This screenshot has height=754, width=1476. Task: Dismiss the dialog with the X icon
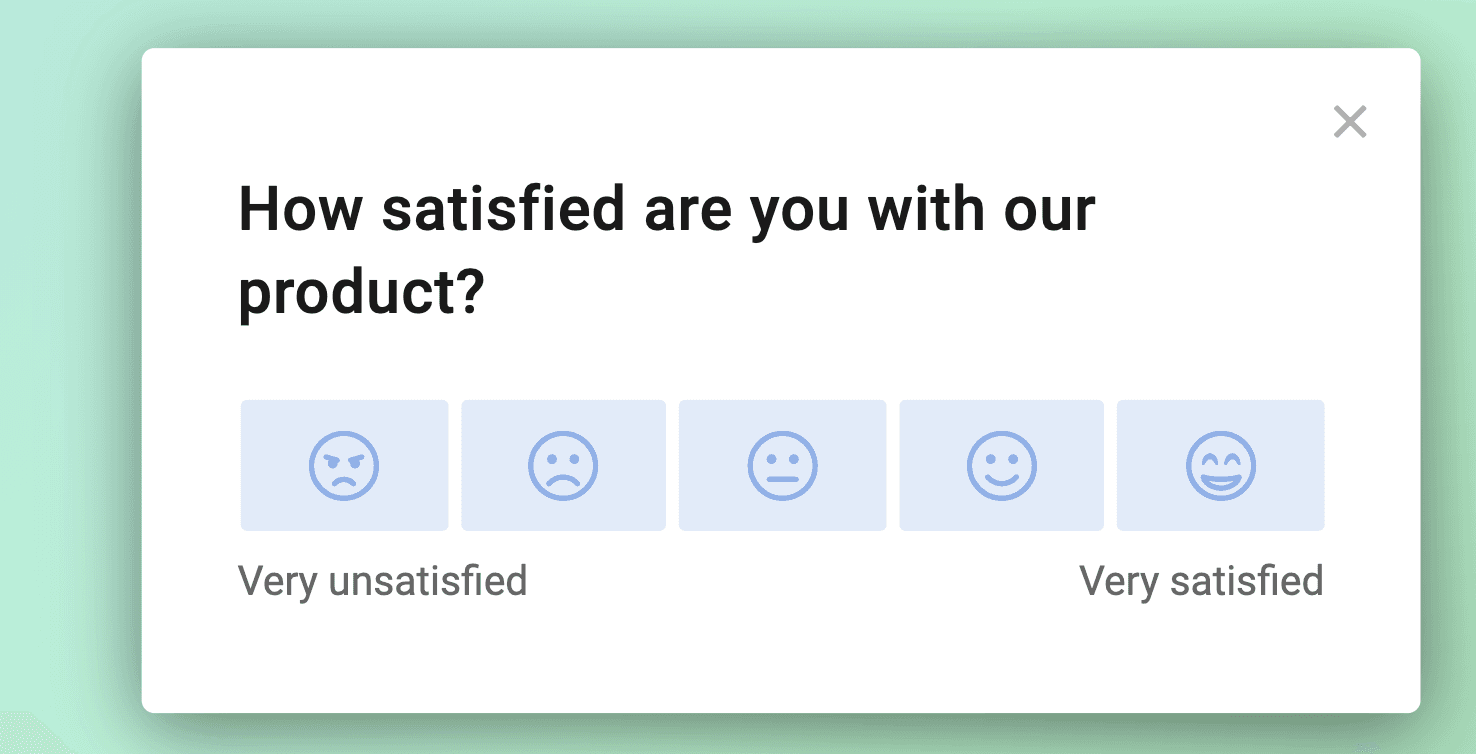point(1350,122)
